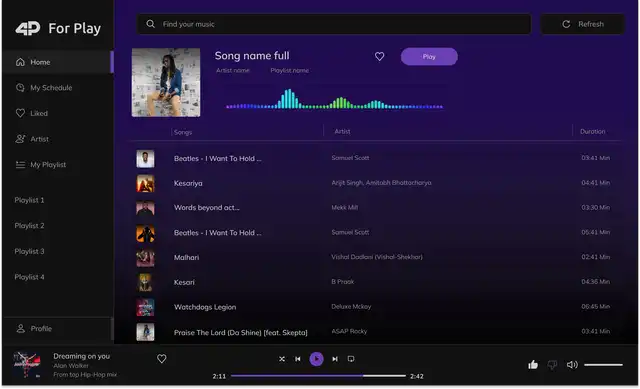This screenshot has height=389, width=640.
Task: Select Playlist 2
Action: (x=29, y=226)
